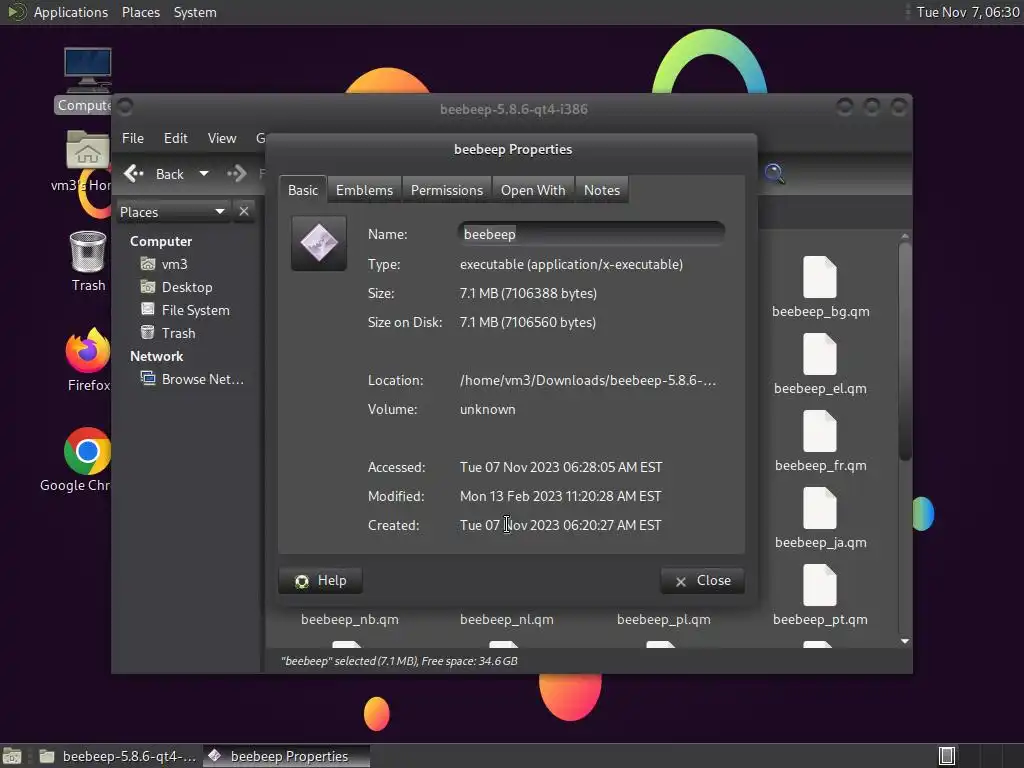Select the beebeep_fr.qm file icon
The width and height of the screenshot is (1024, 768).
point(820,431)
